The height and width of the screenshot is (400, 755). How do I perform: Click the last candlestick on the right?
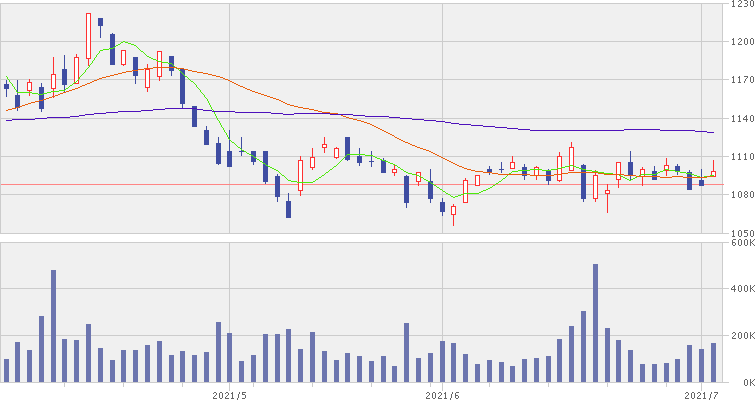pos(713,174)
